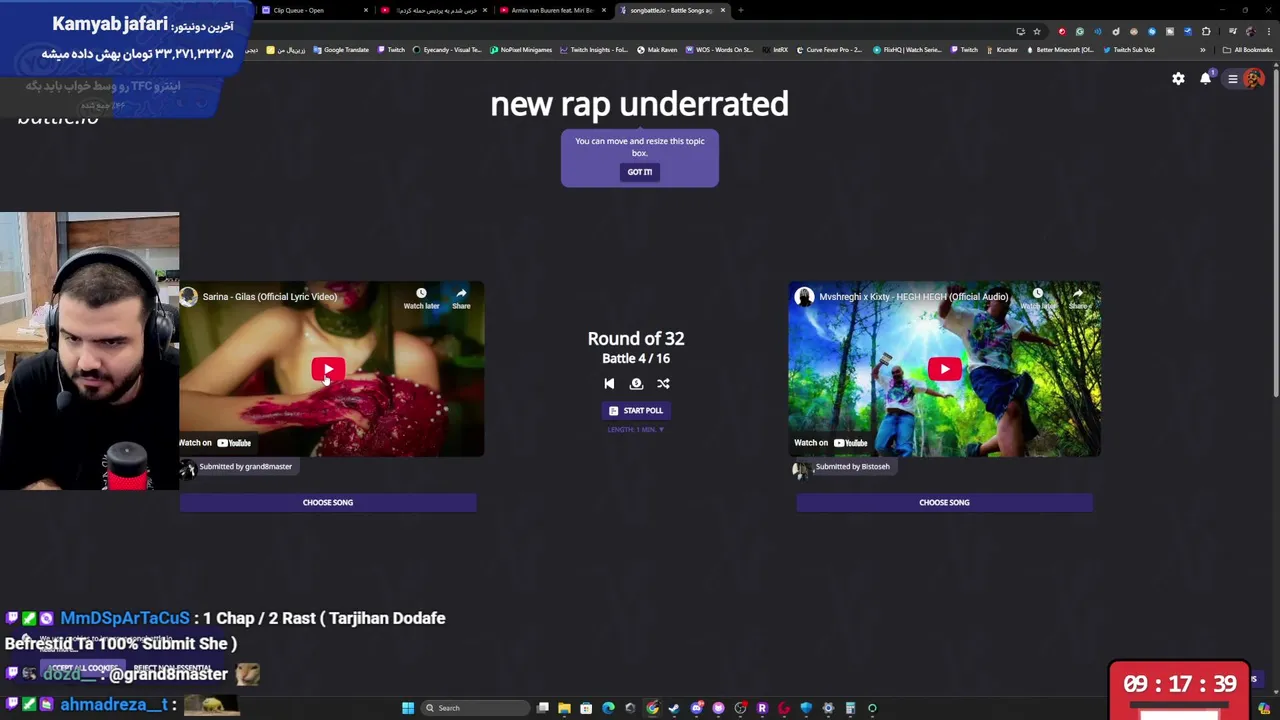This screenshot has width=1280, height=720.
Task: Go back to previous battle icon
Action: coord(609,383)
